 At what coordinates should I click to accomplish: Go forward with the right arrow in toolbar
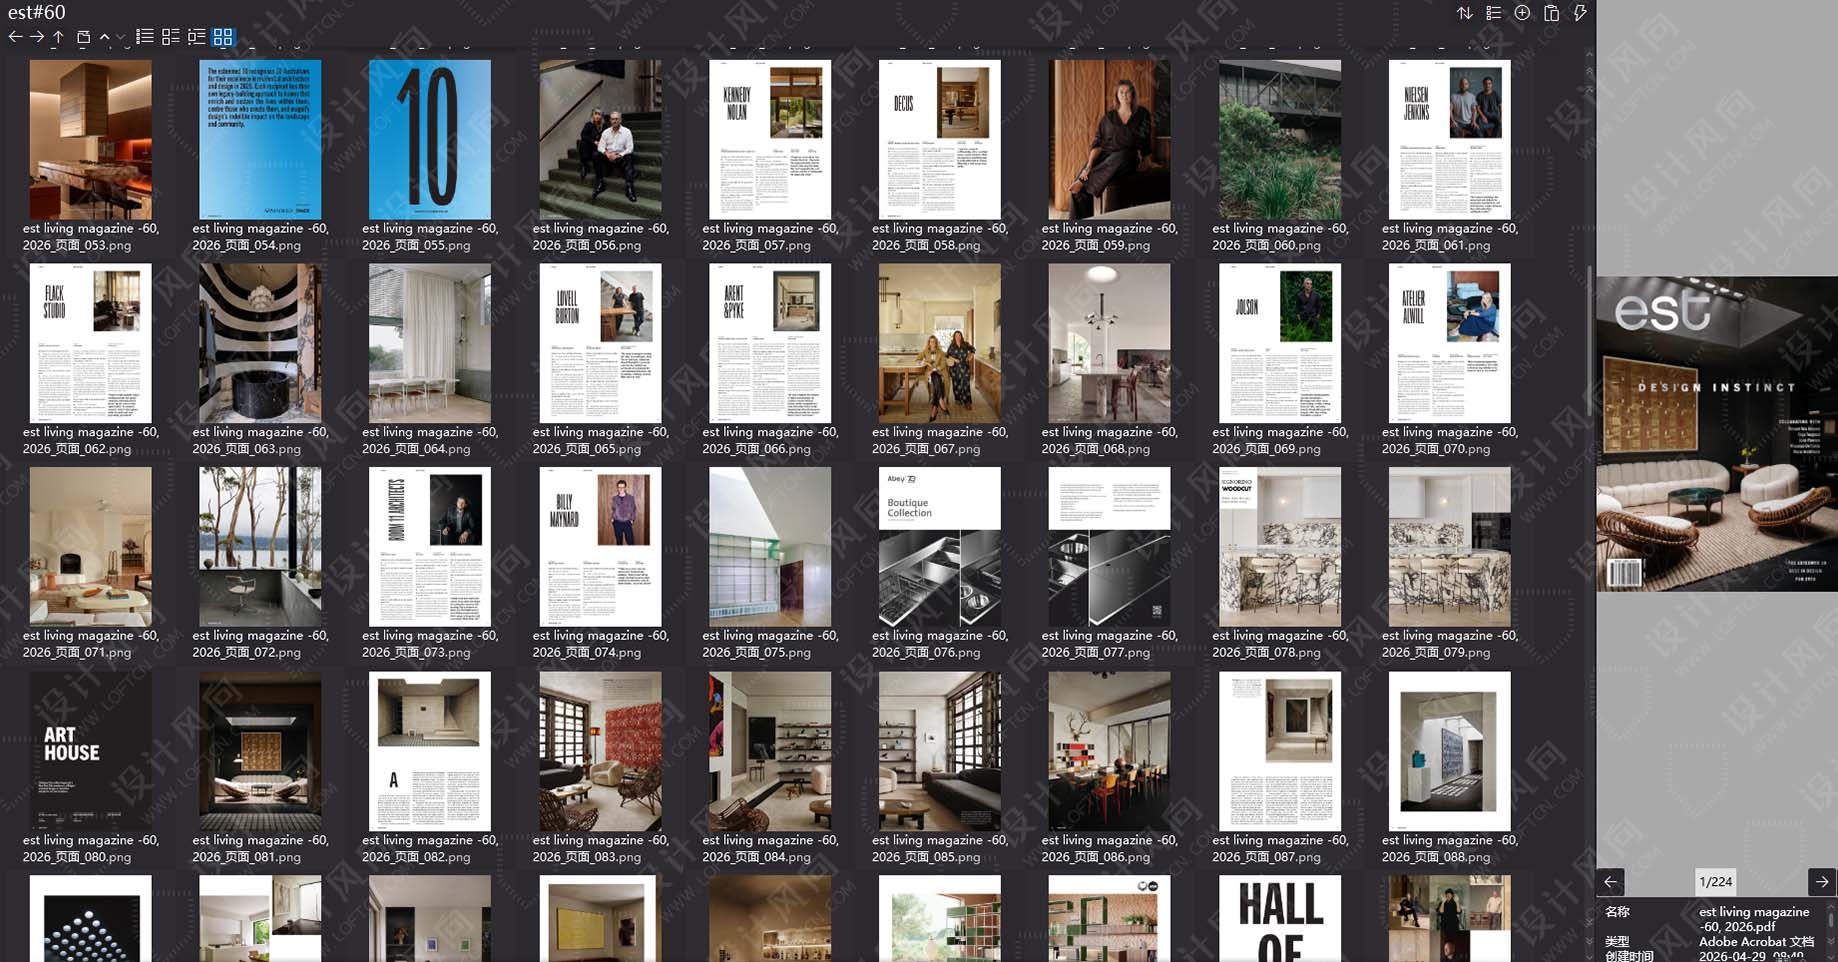(x=37, y=37)
